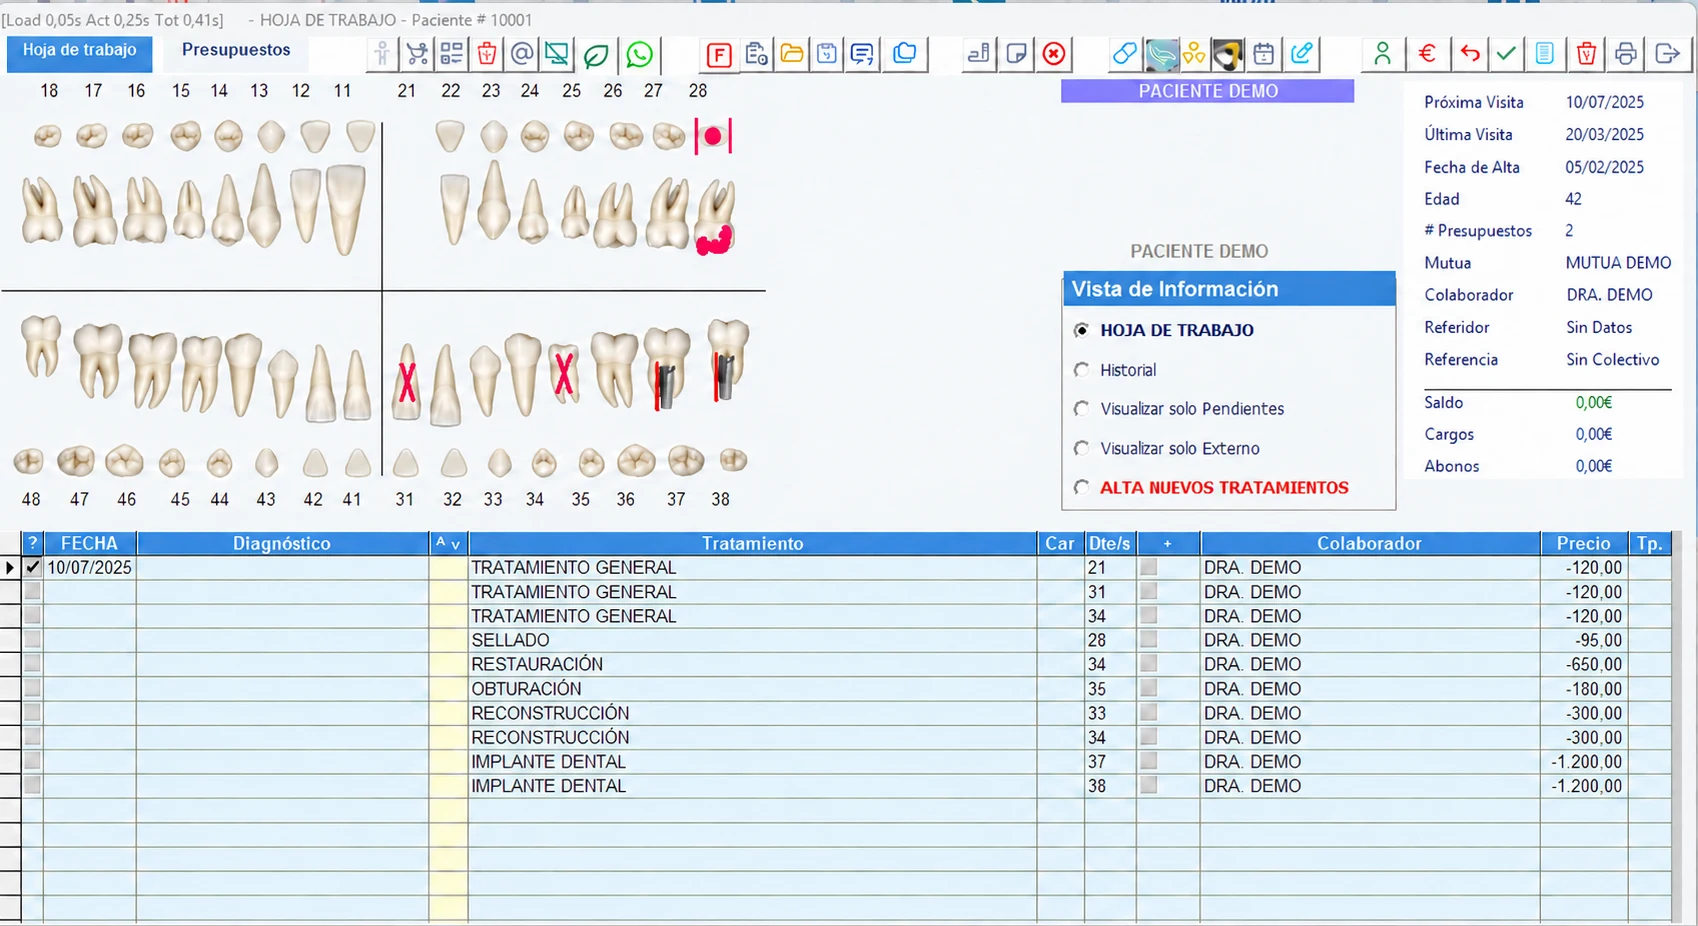This screenshot has height=926, width=1698.
Task: Toggle left checkbox in SELLADO row
Action: click(33, 640)
